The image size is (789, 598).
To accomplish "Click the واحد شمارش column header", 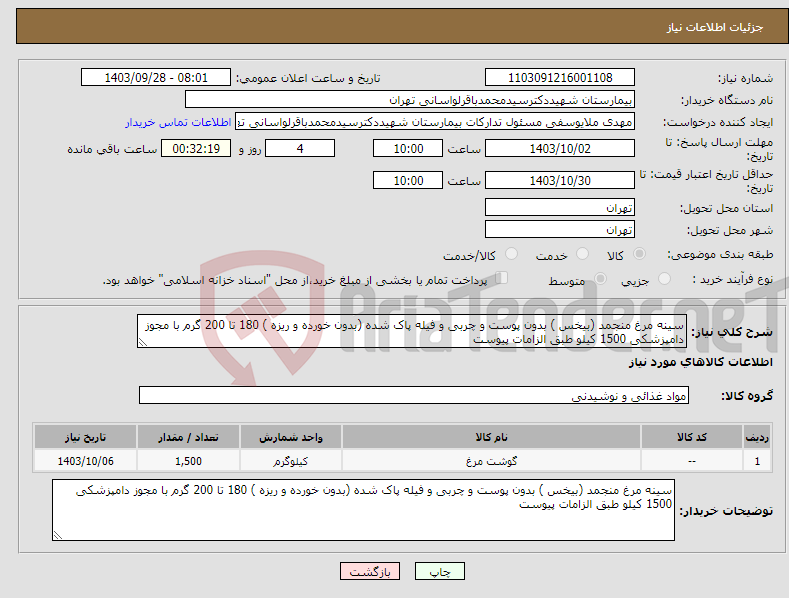I will pyautogui.click(x=290, y=437).
